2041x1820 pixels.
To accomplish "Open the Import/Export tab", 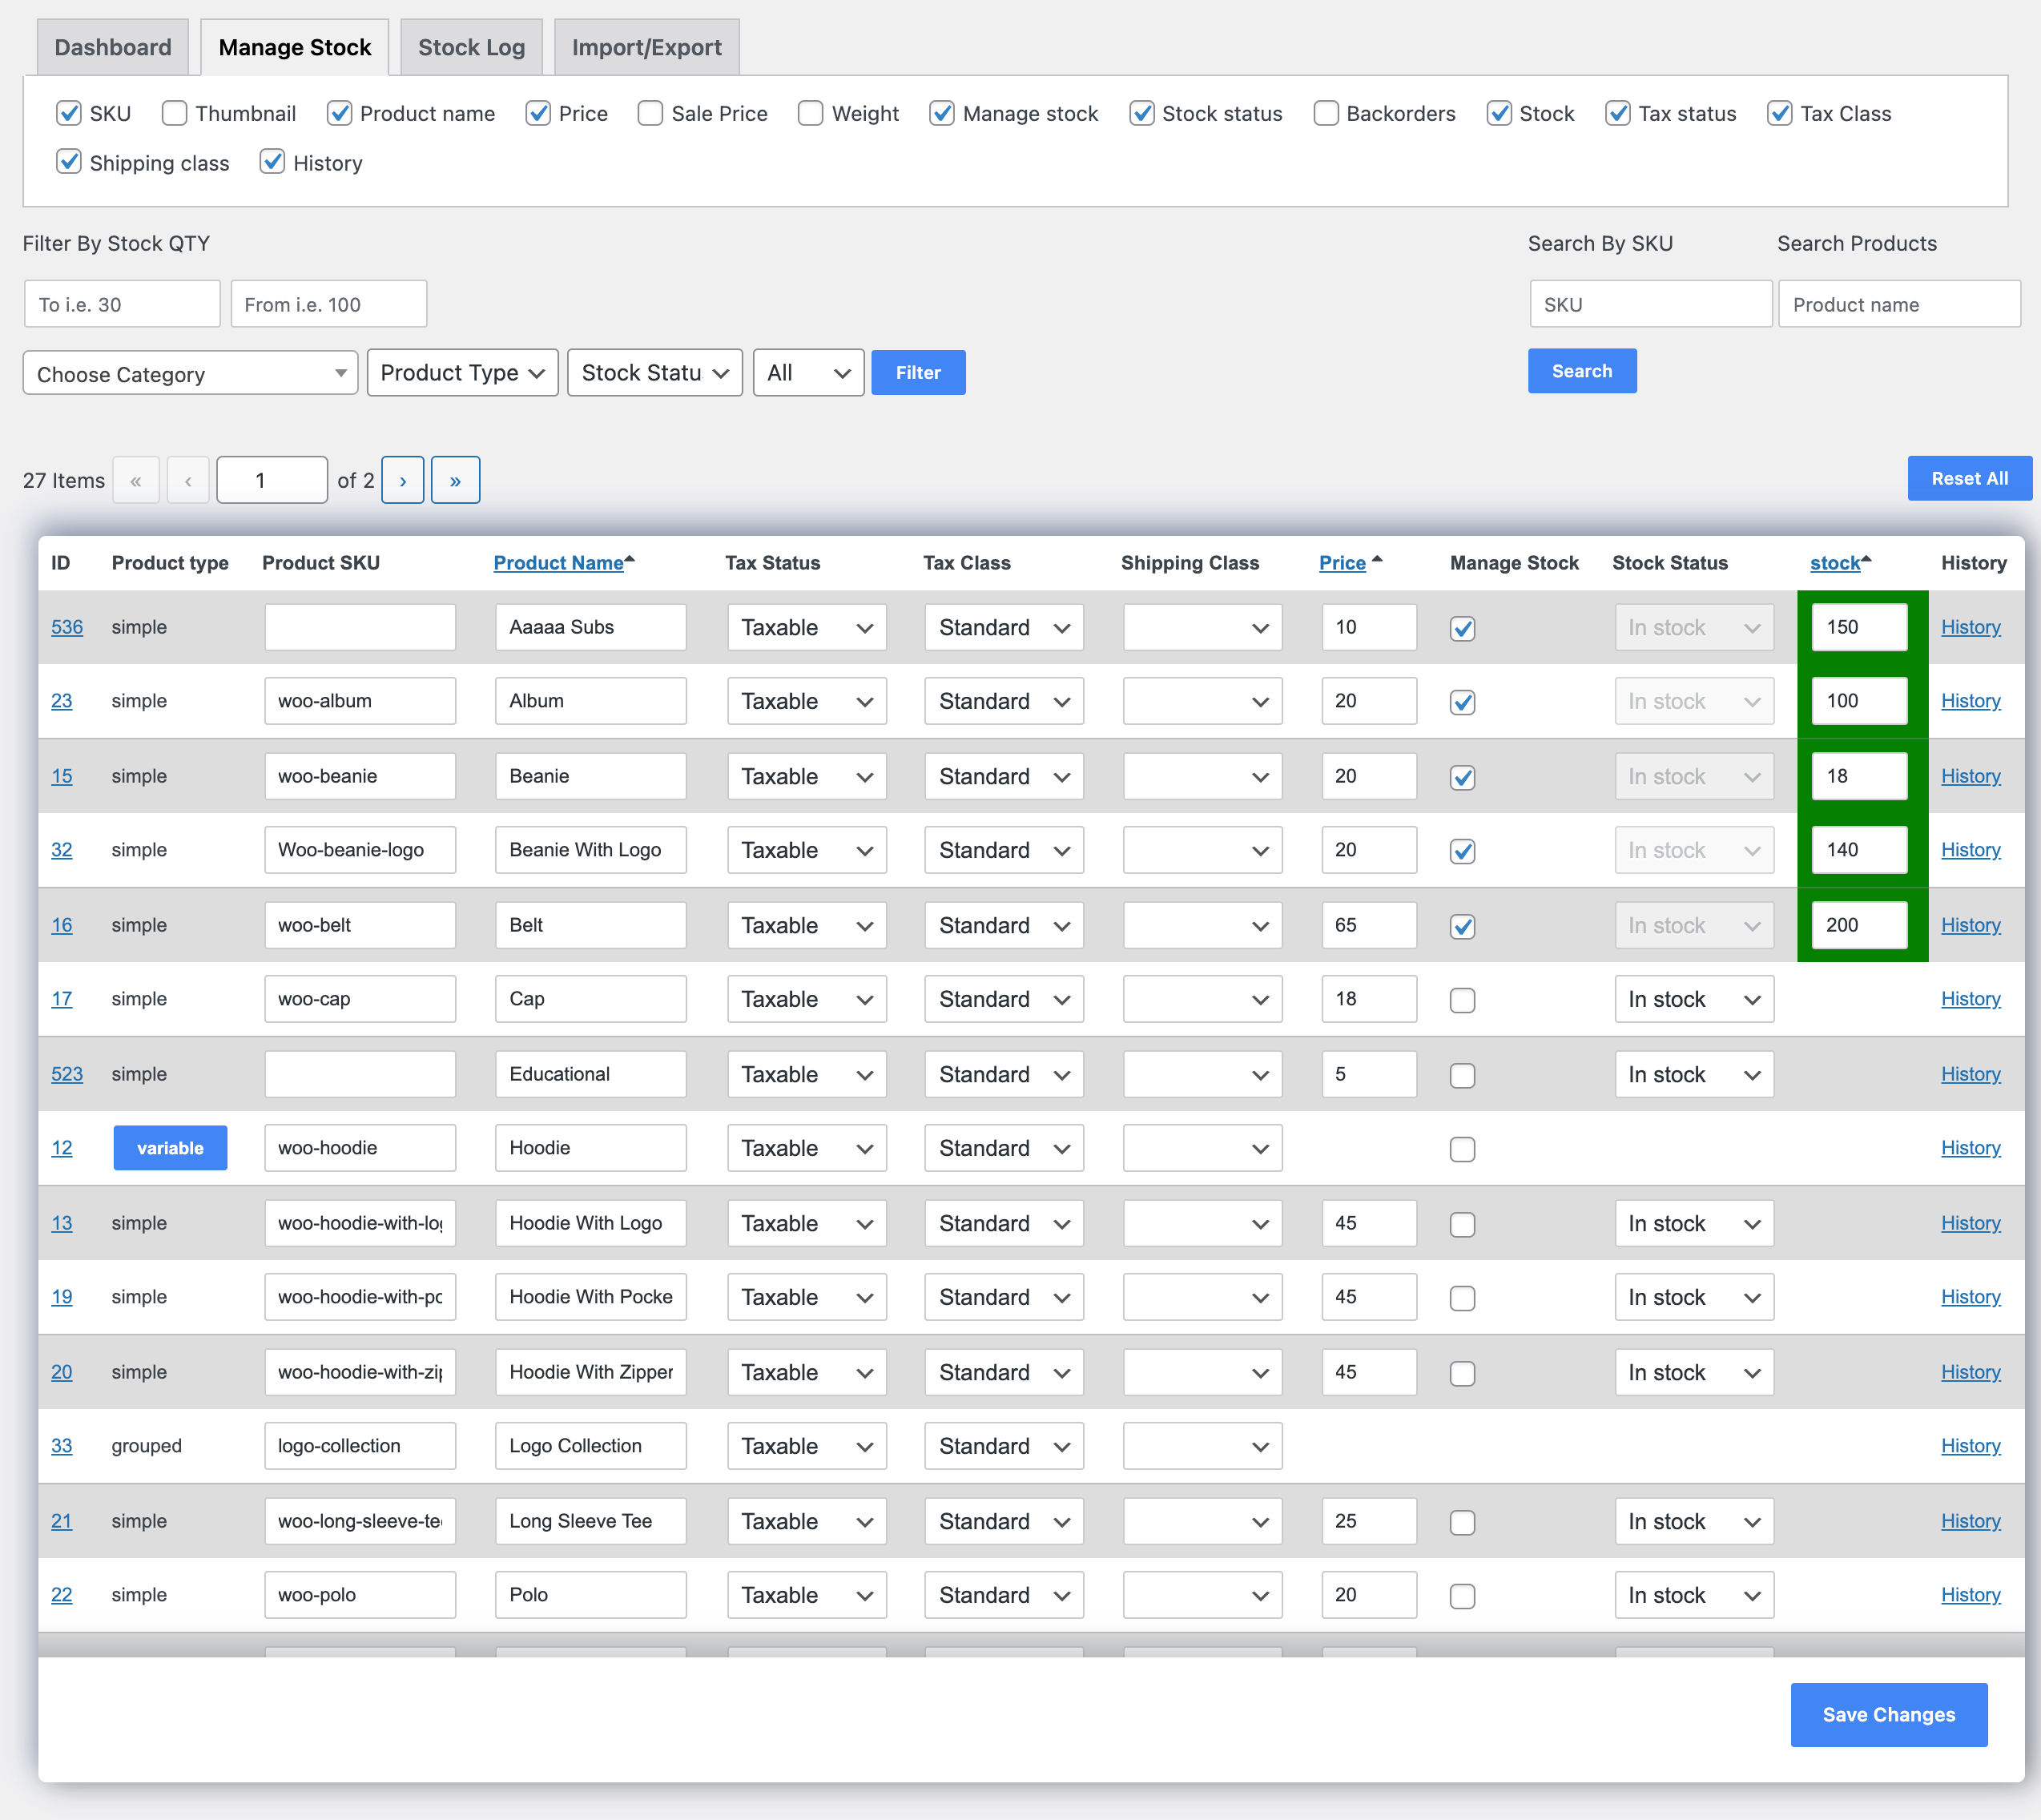I will click(646, 46).
